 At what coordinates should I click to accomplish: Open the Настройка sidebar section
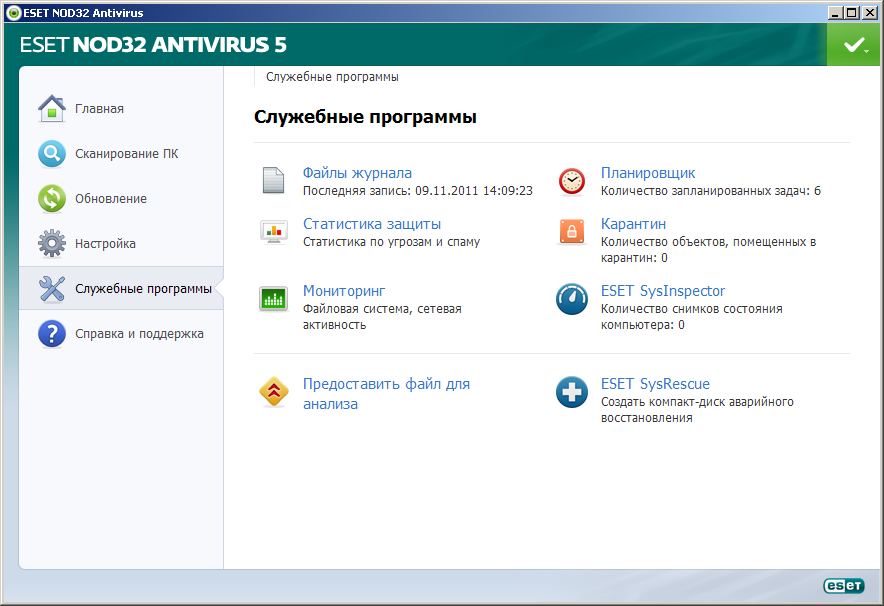[105, 243]
